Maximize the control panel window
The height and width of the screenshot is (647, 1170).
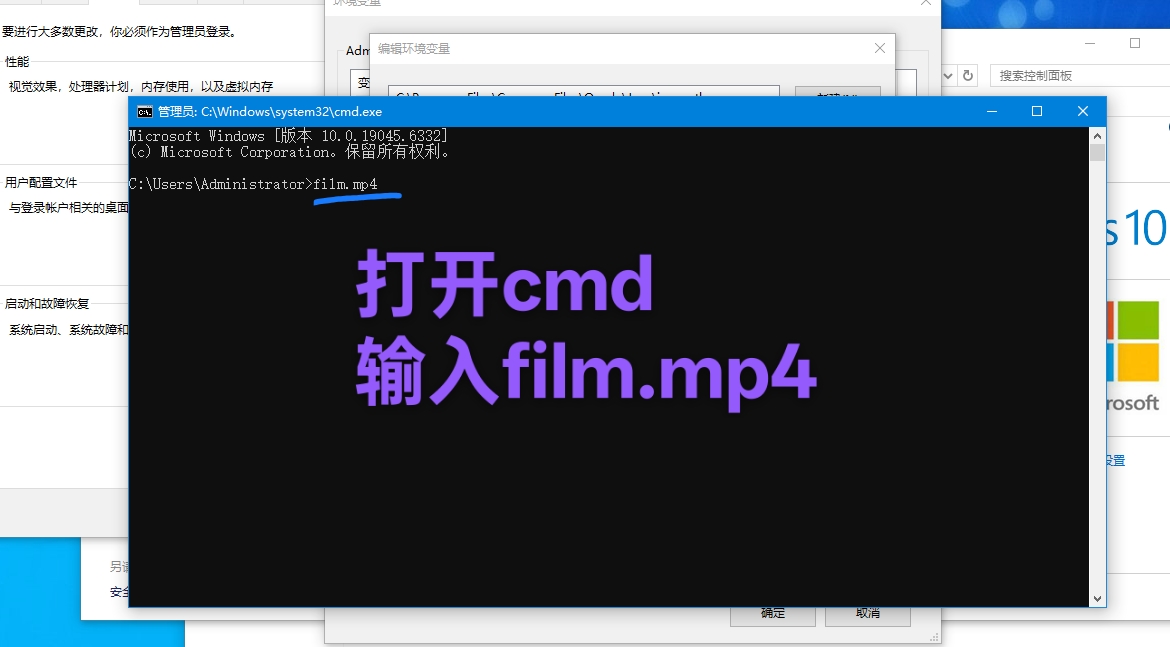click(1135, 43)
